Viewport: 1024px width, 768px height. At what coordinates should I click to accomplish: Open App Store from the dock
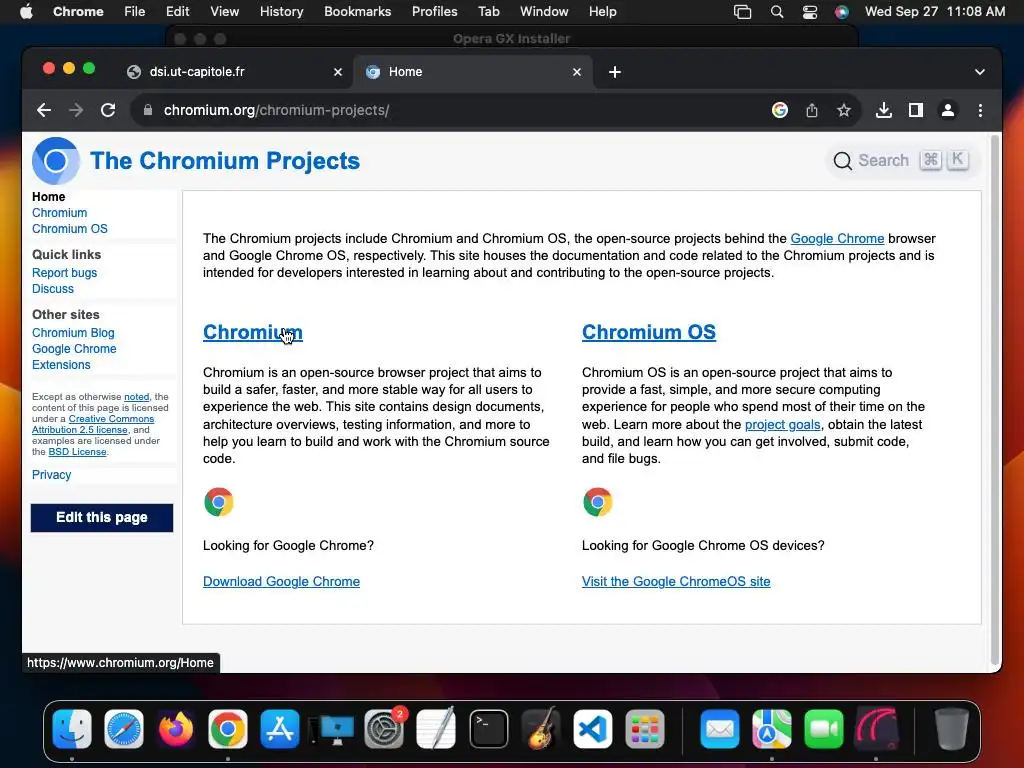pos(280,729)
